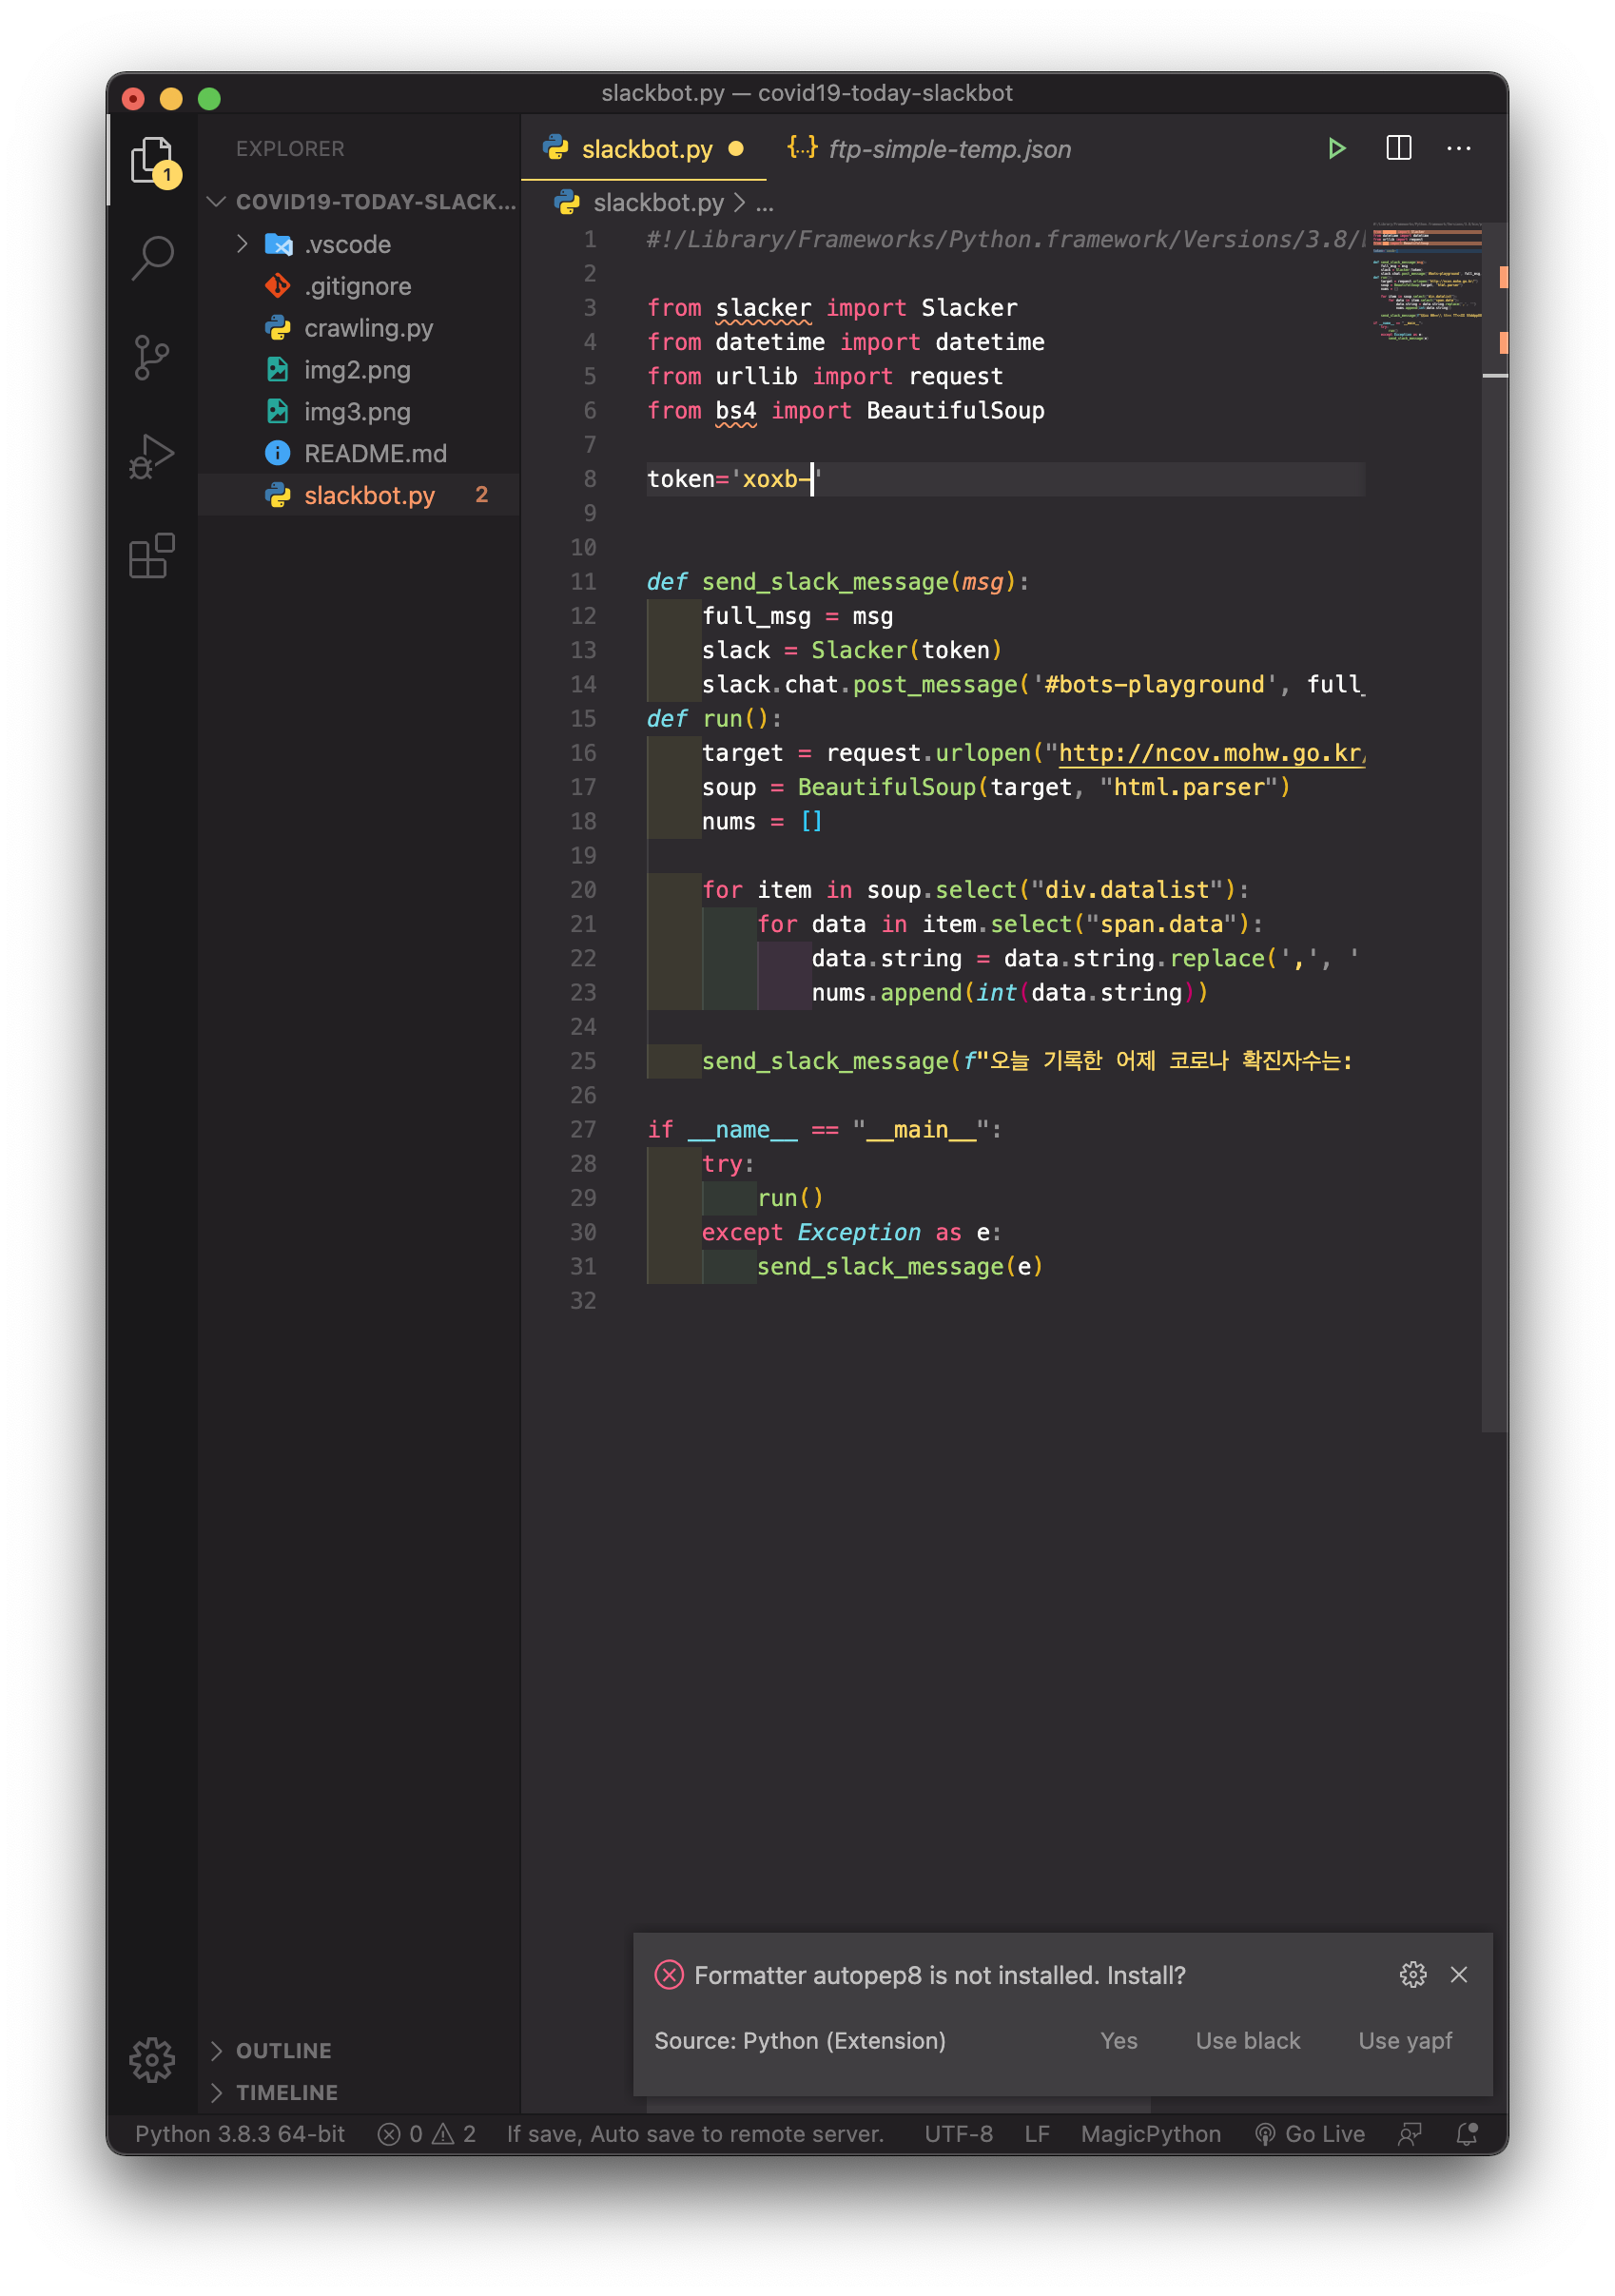Open the Extensions view icon
This screenshot has width=1615, height=2296.
(152, 555)
